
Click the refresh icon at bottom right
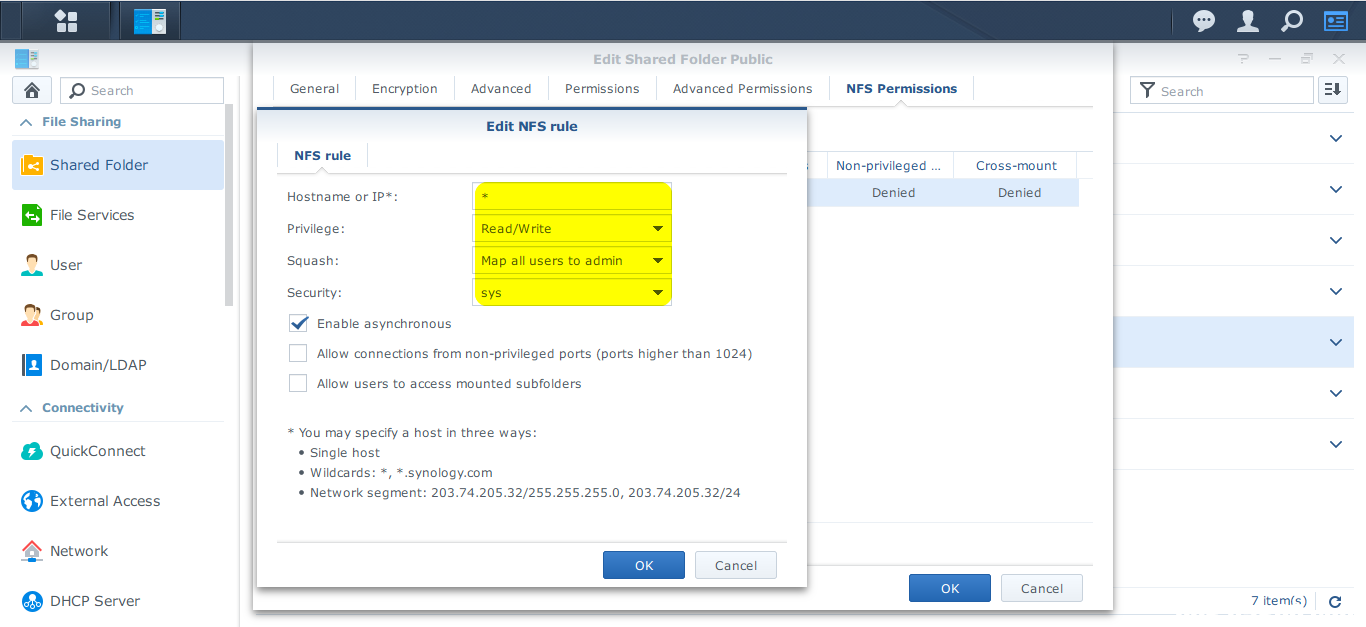[x=1334, y=601]
